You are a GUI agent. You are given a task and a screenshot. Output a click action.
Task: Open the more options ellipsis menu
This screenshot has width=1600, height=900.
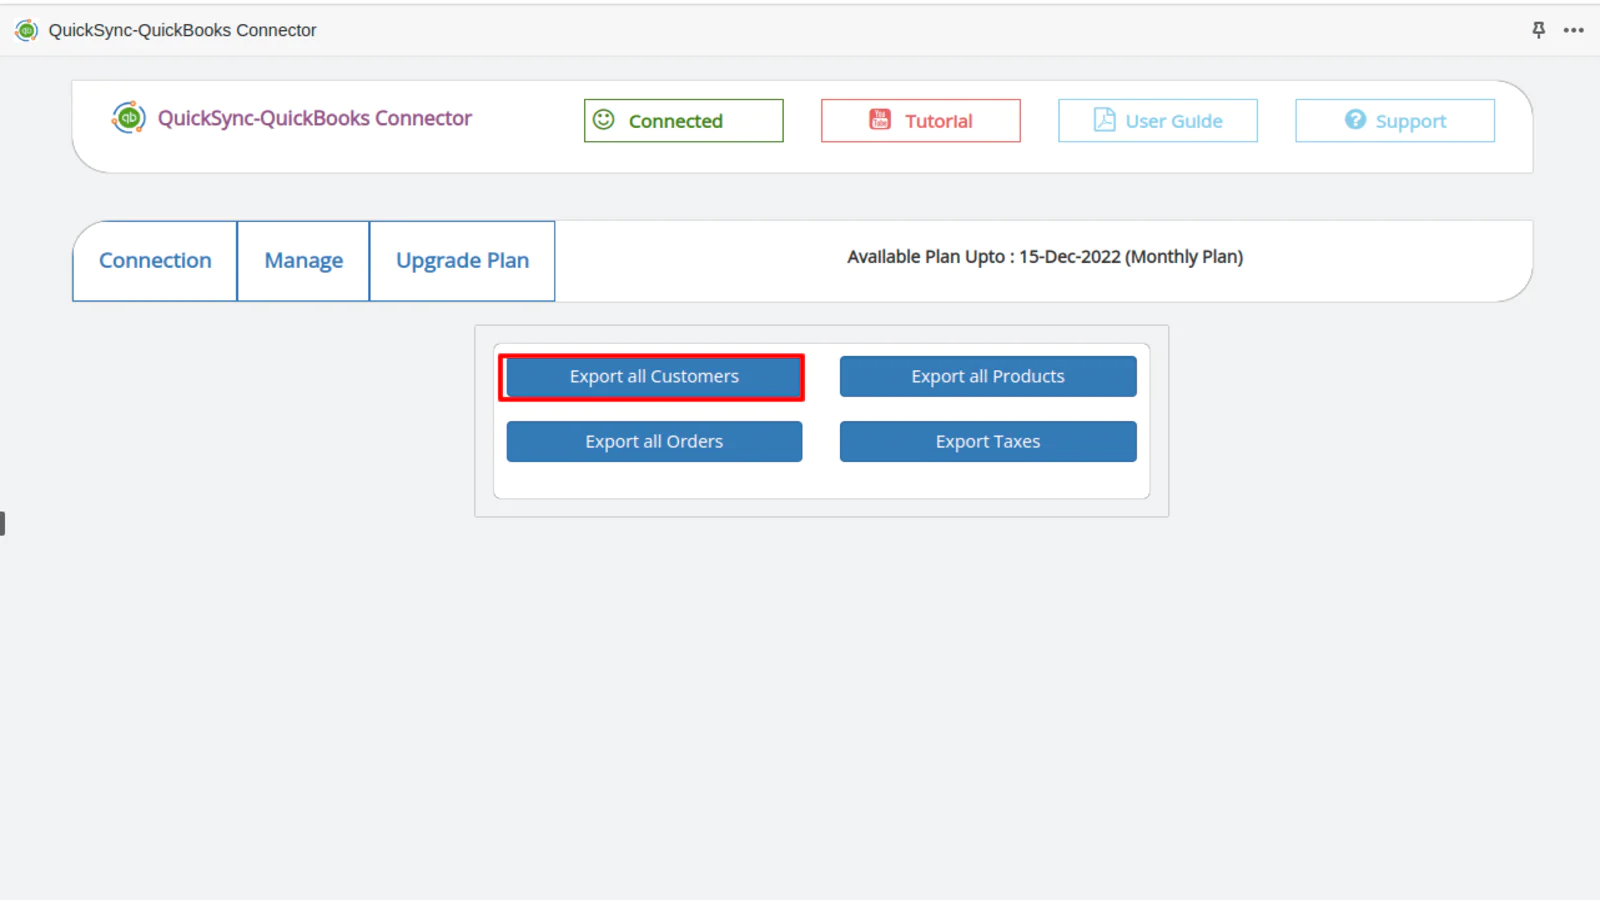(x=1574, y=30)
